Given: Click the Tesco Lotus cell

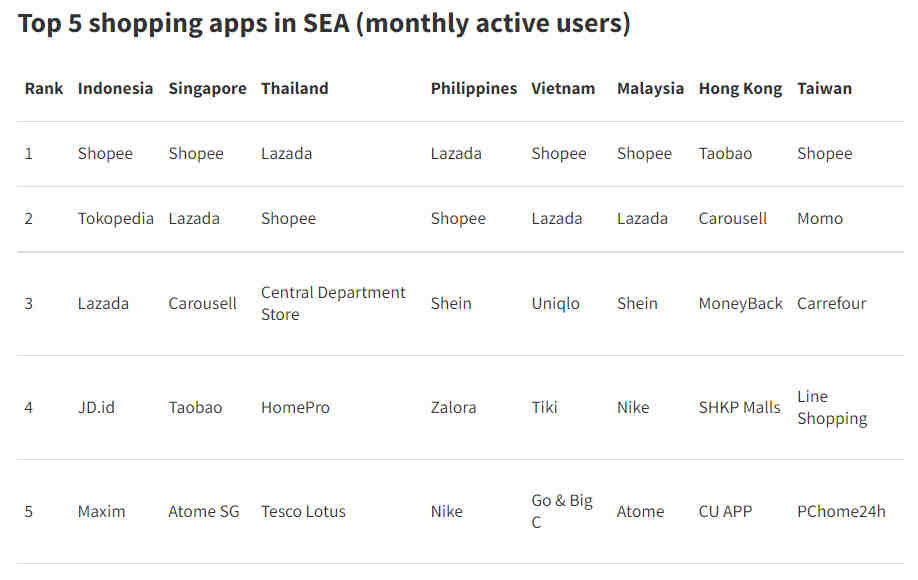Looking at the screenshot, I should [303, 512].
